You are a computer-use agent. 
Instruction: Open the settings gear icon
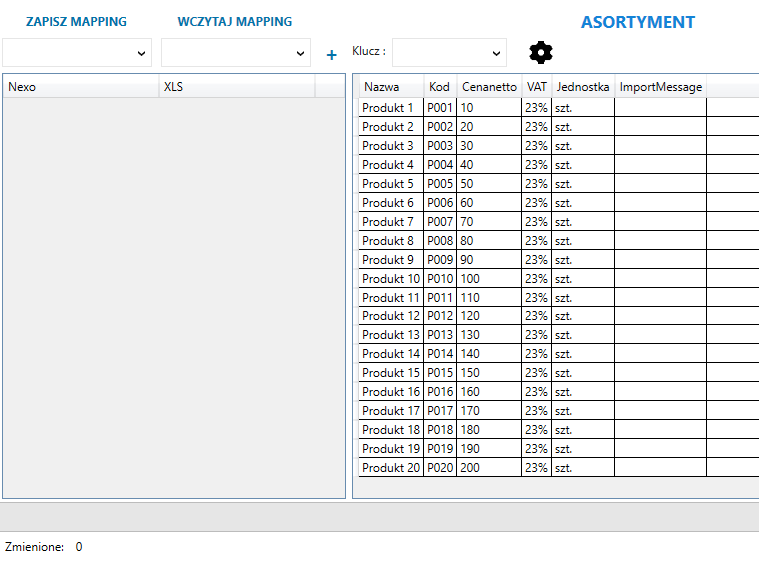point(540,53)
